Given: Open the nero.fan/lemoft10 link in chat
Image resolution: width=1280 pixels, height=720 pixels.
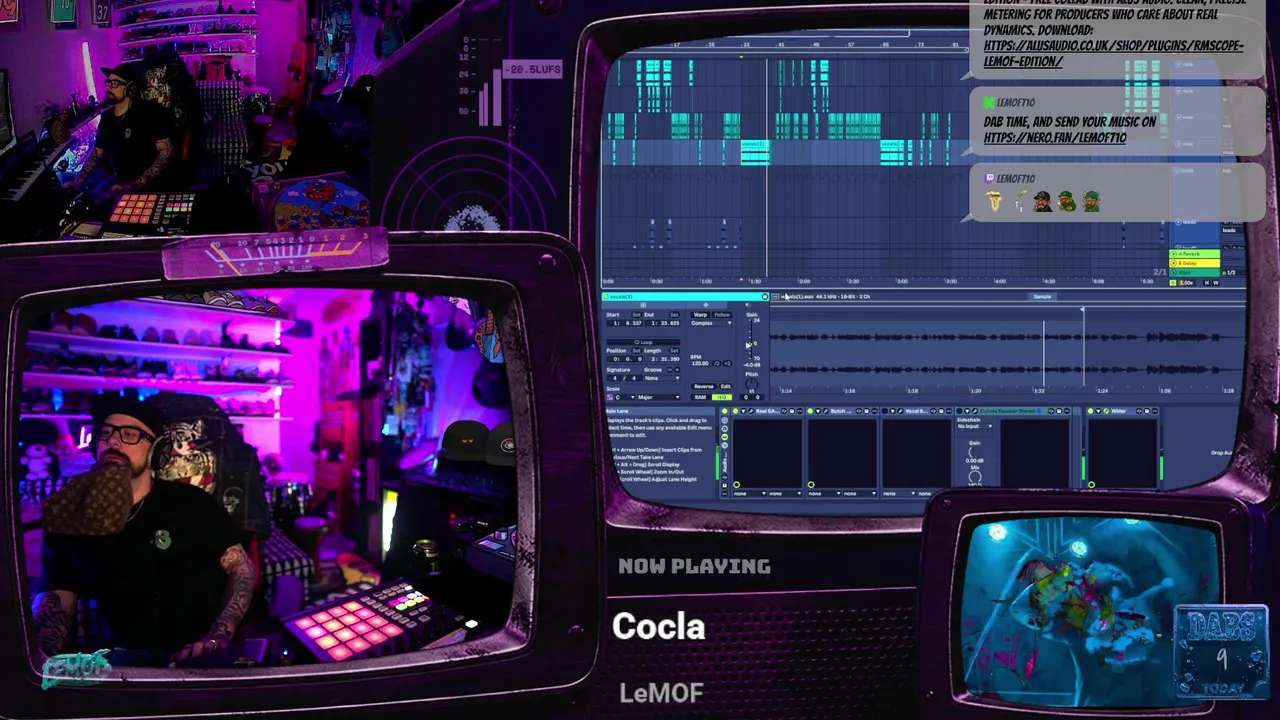Looking at the screenshot, I should 1055,138.
